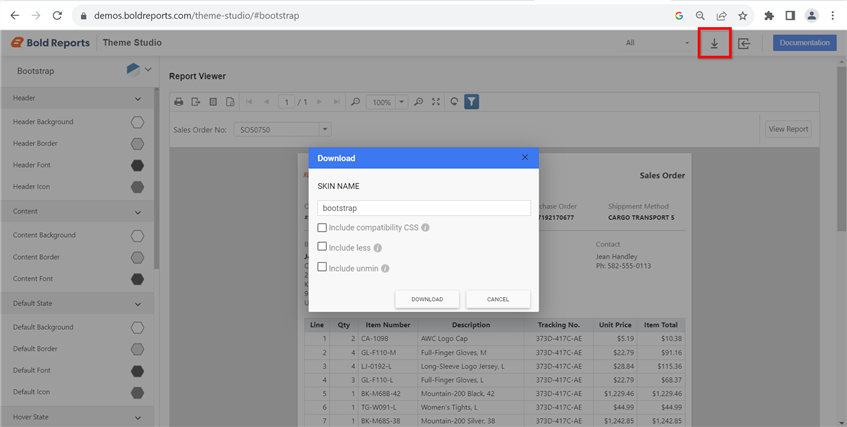Open Default Font color swatch
Viewport: 847px width, 427px height.
point(137,371)
